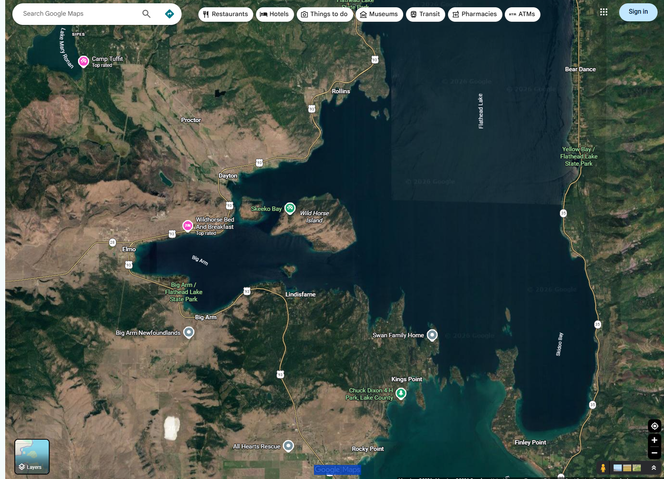Zoom out with the minus button
This screenshot has height=479, width=664.
click(x=654, y=453)
